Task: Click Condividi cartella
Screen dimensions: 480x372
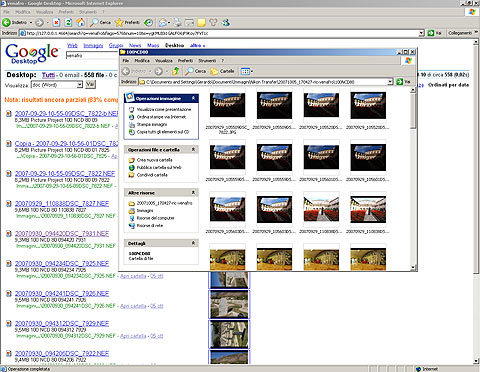Action: point(148,175)
